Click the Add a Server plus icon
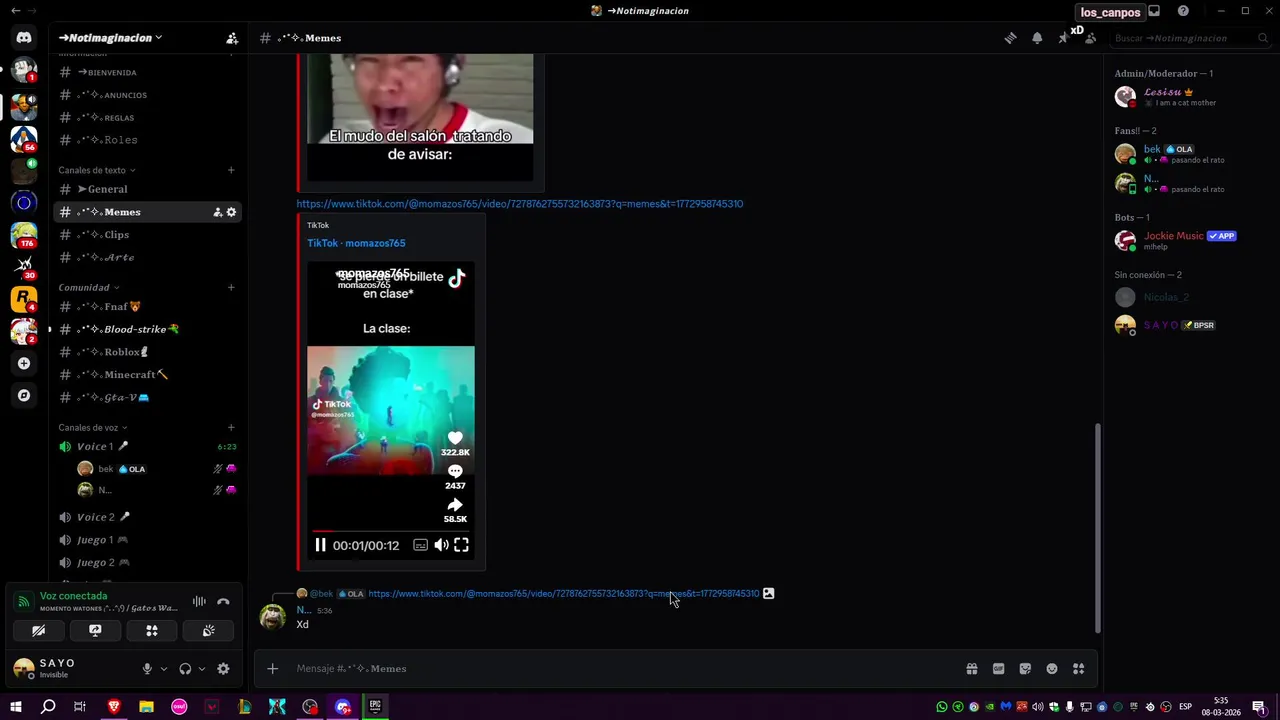This screenshot has height=720, width=1280. 24,364
